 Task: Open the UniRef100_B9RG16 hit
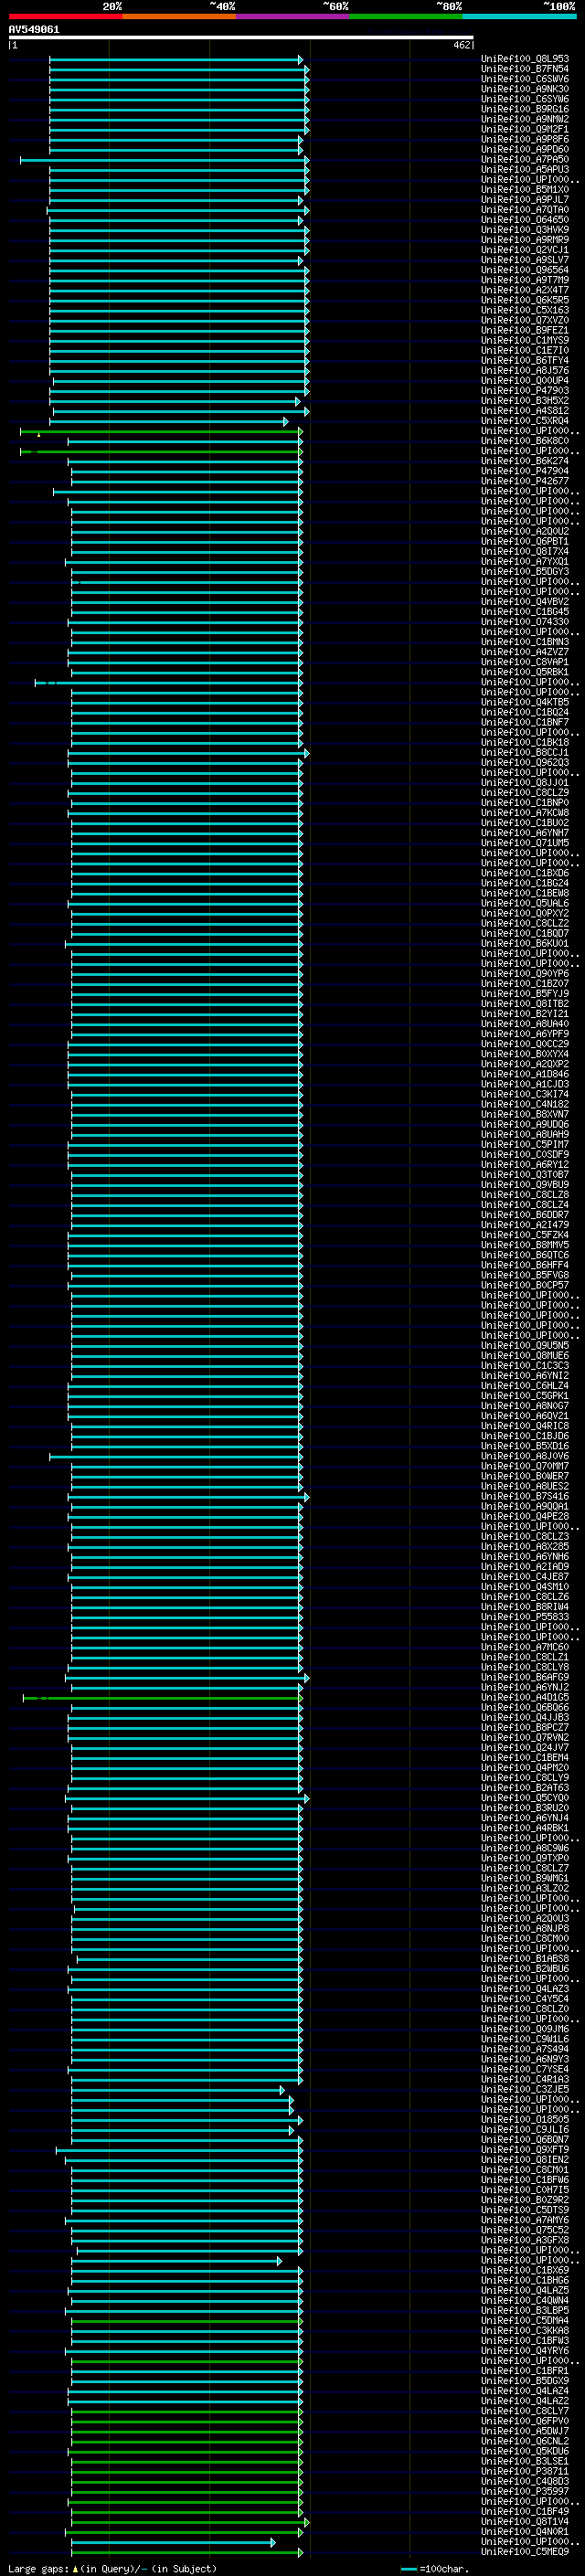524,109
